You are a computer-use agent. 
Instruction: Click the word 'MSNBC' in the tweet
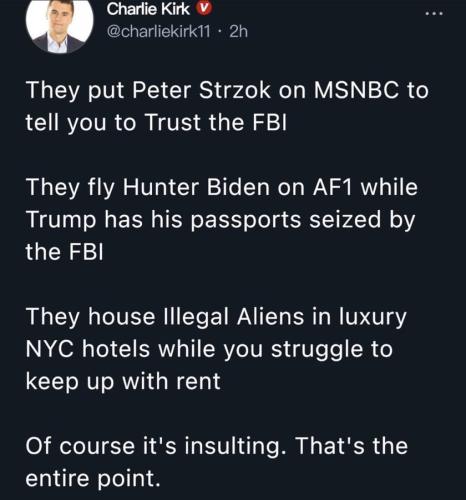(356, 90)
